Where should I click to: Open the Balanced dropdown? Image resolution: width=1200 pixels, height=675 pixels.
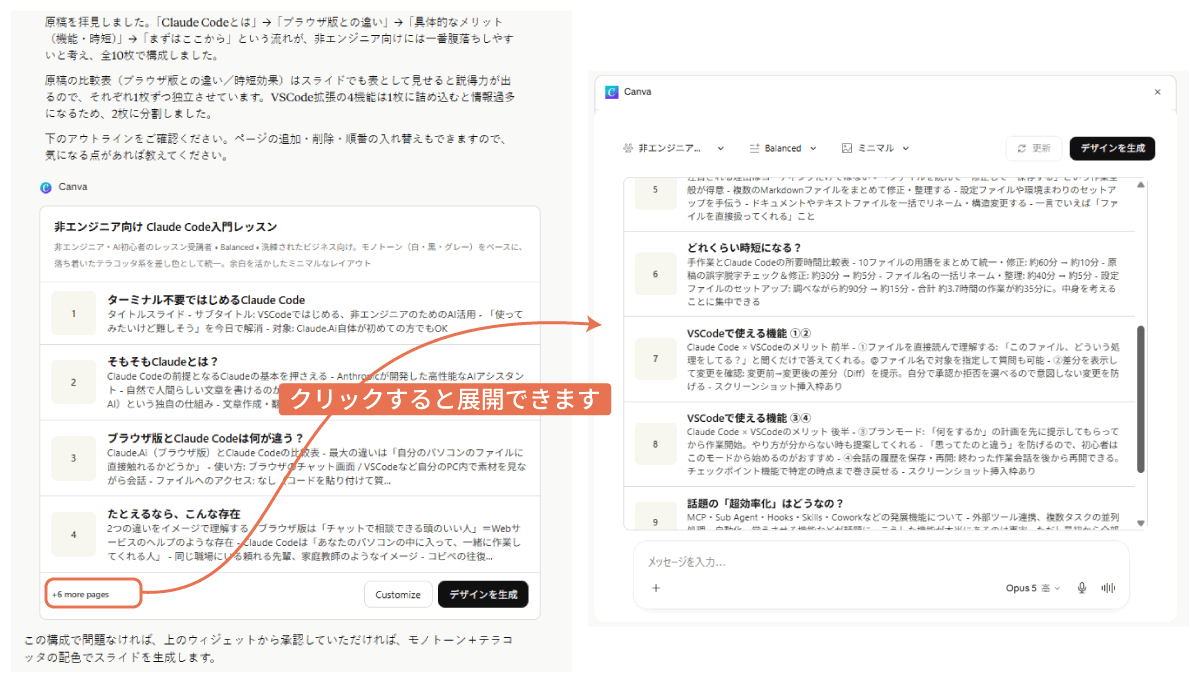point(783,148)
